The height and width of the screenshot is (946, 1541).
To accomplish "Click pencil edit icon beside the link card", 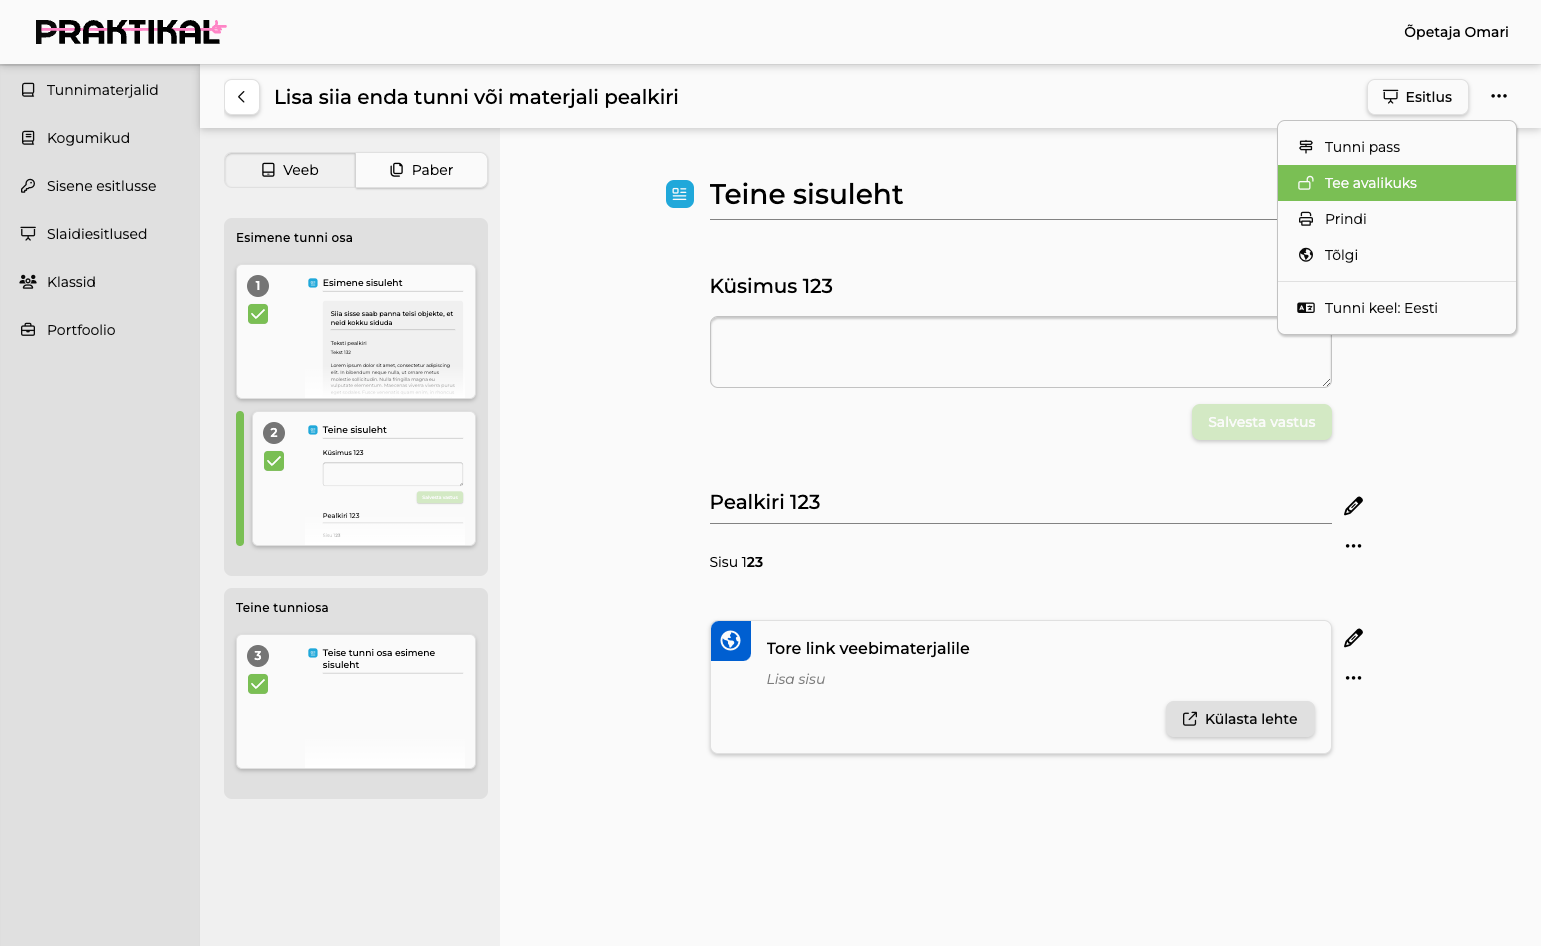I will 1353,638.
